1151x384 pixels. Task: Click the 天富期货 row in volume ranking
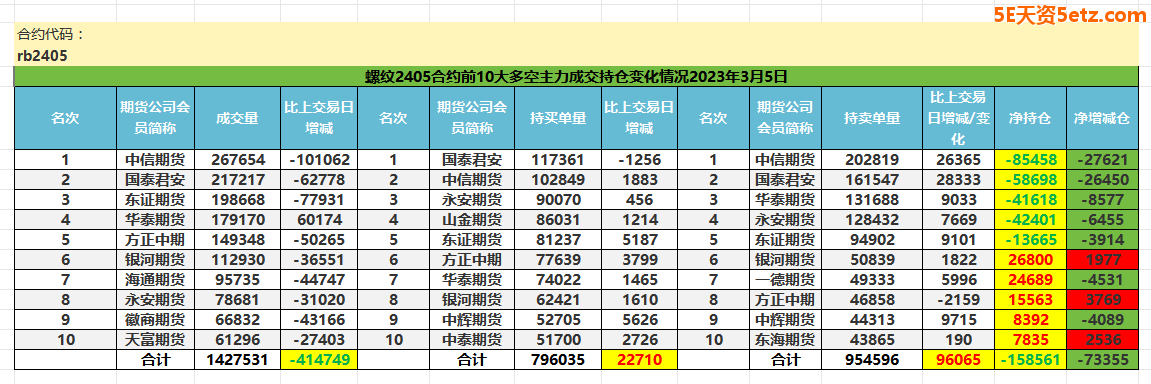186,339
